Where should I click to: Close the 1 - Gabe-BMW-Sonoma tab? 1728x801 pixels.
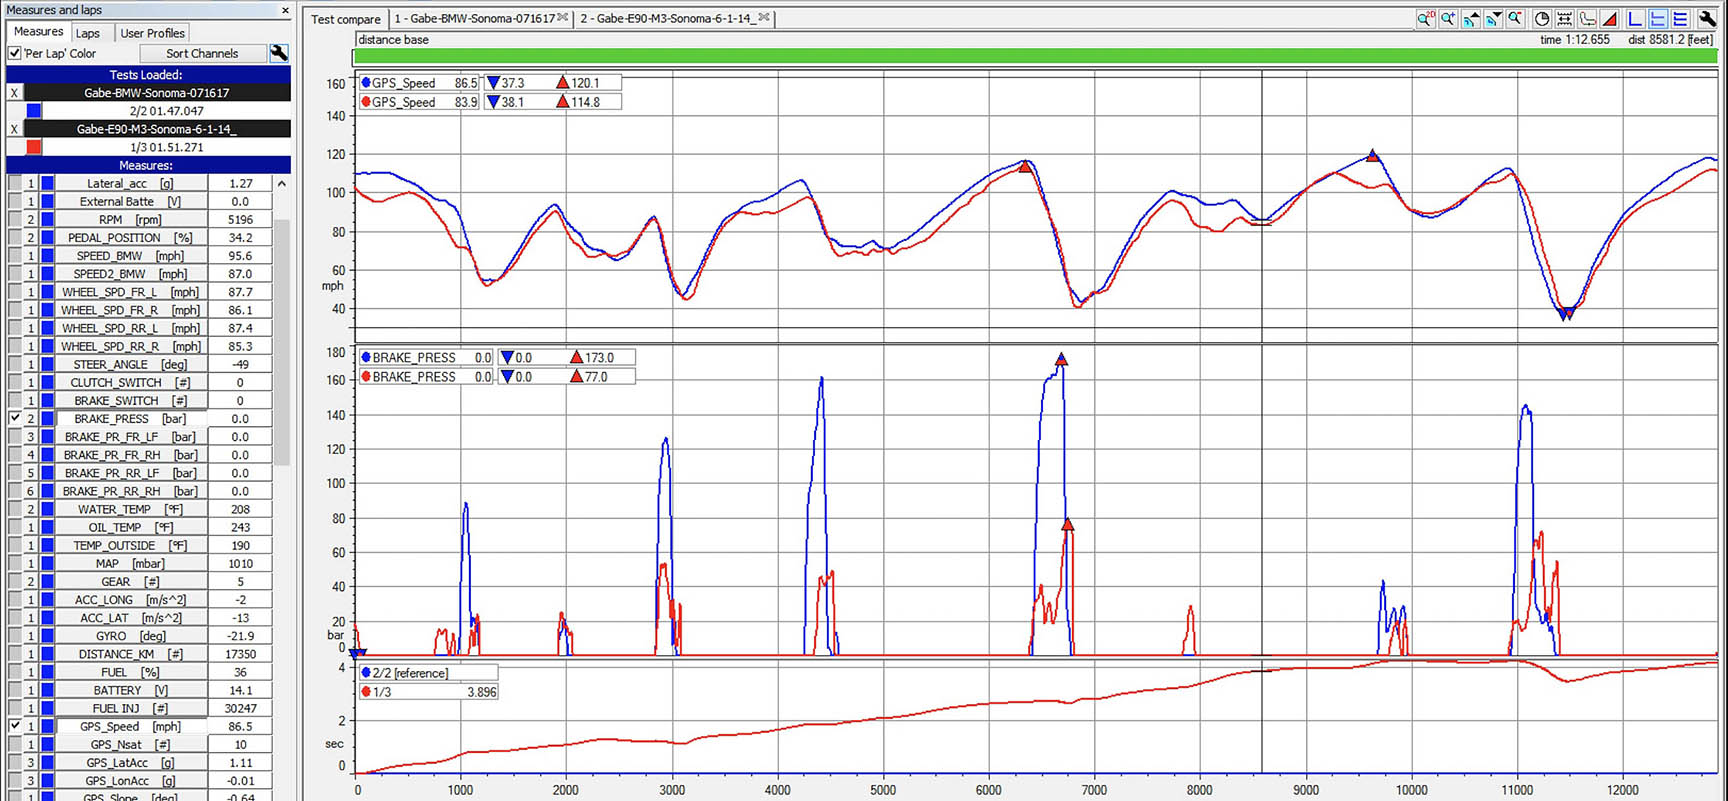[563, 18]
